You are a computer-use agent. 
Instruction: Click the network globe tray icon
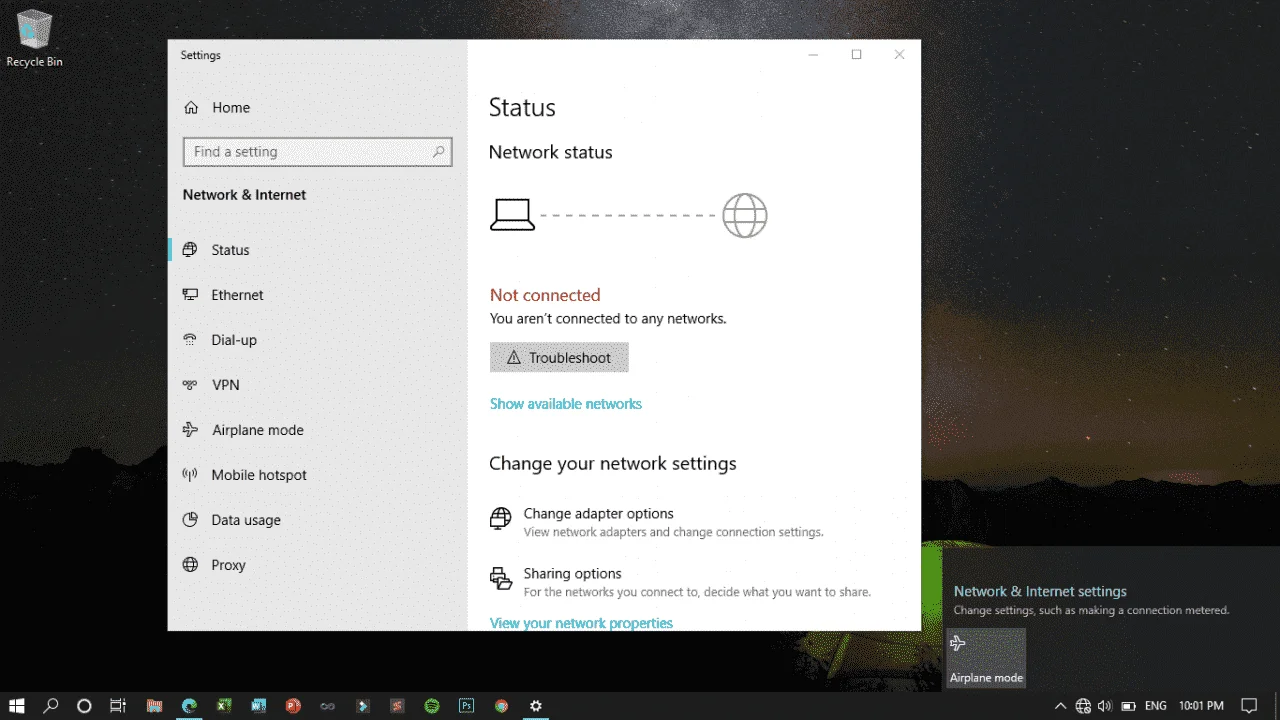pyautogui.click(x=1083, y=706)
